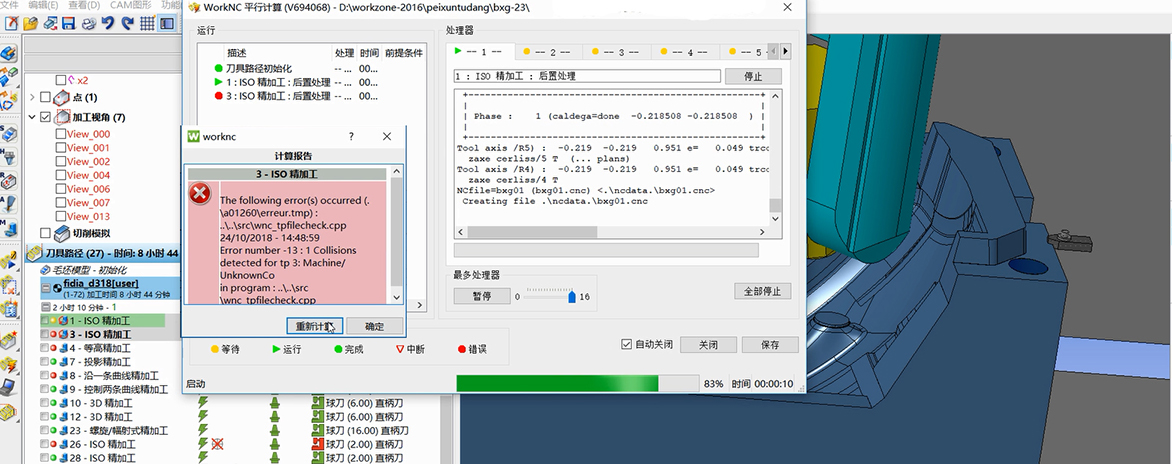Click the processor tabs left arrow
The width and height of the screenshot is (1172, 464).
774,52
